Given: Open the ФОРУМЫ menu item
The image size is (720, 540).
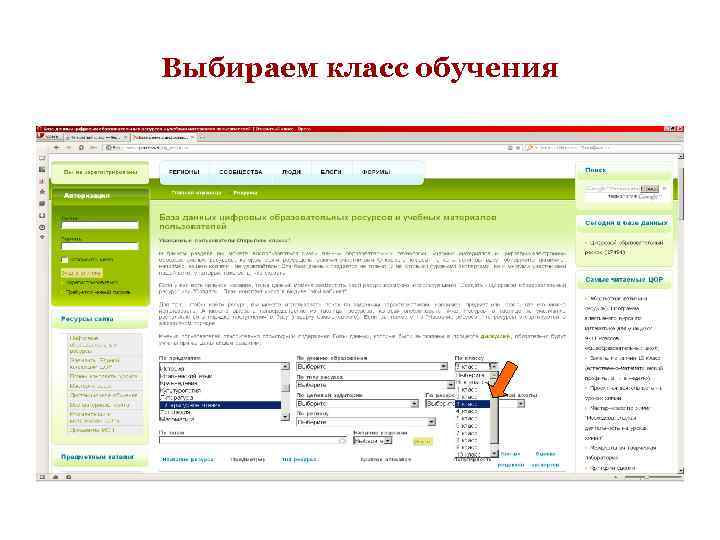Looking at the screenshot, I should click(x=376, y=172).
